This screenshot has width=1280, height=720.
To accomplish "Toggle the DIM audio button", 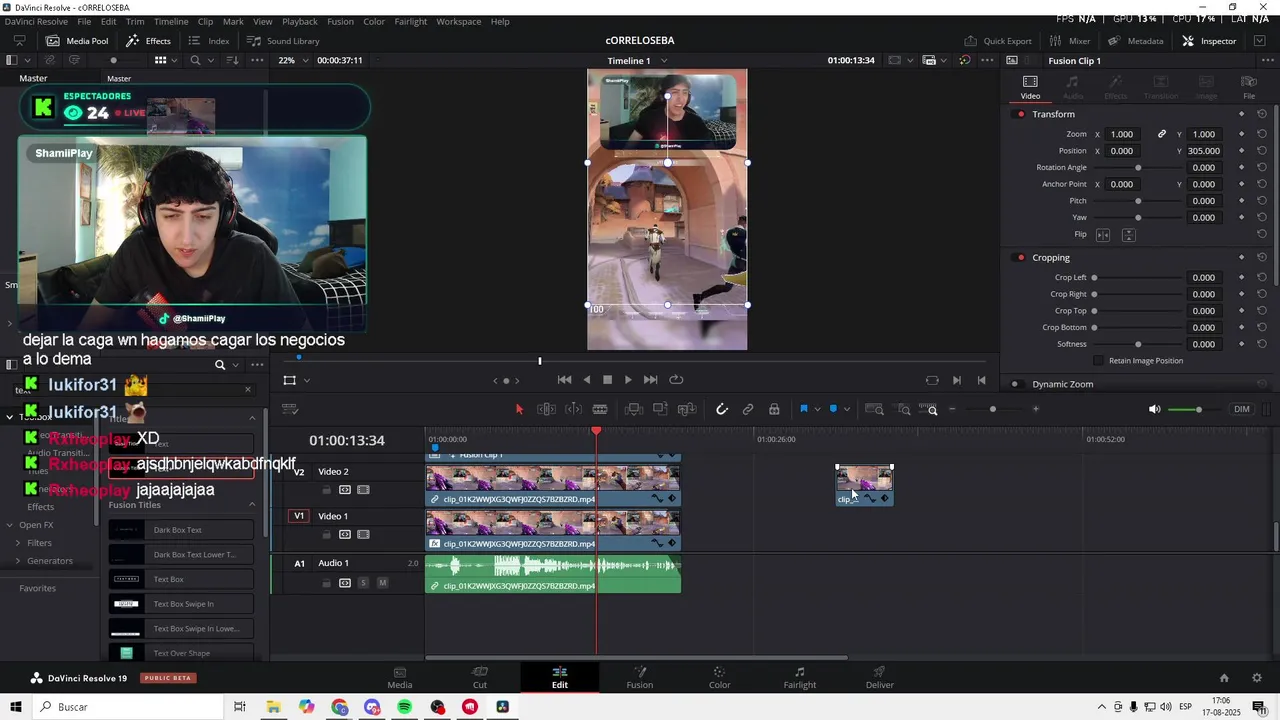I will (1242, 409).
